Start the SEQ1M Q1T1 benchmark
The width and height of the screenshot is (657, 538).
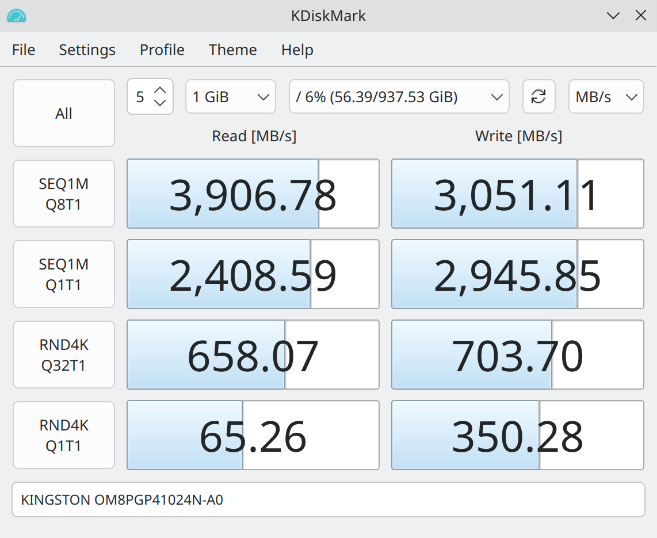point(64,274)
